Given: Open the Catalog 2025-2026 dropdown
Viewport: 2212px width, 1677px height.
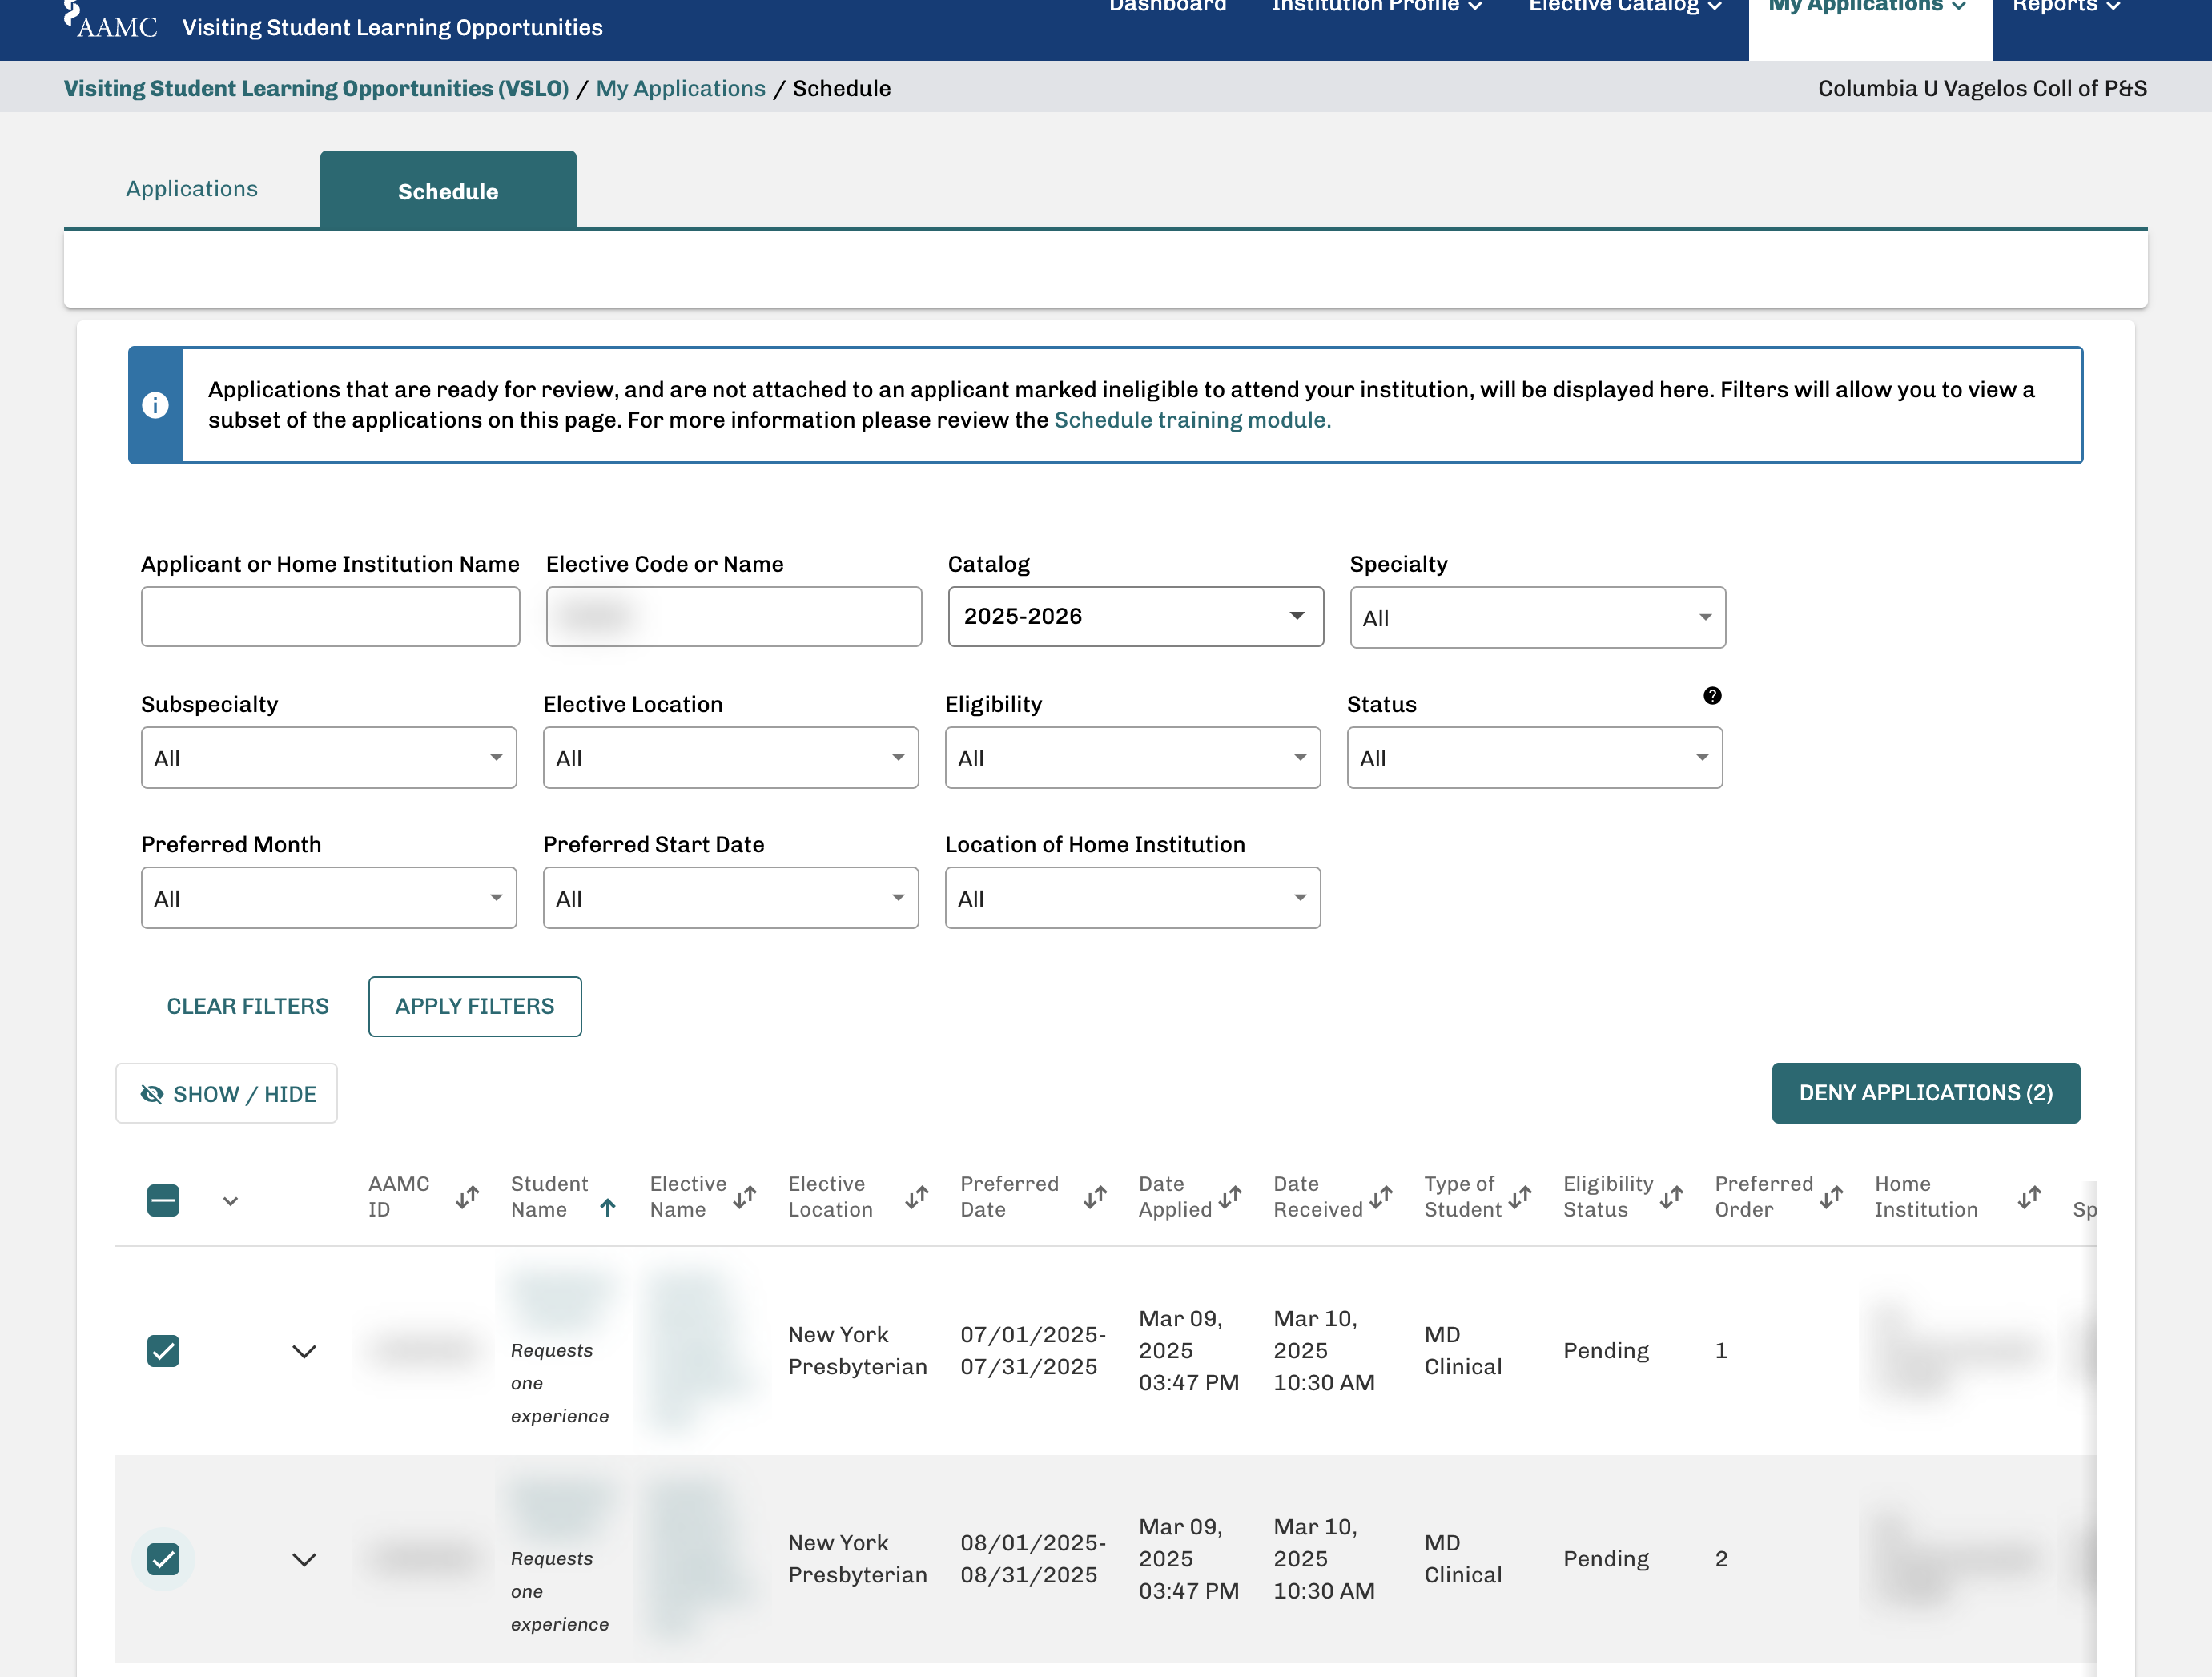Looking at the screenshot, I should tap(1135, 616).
